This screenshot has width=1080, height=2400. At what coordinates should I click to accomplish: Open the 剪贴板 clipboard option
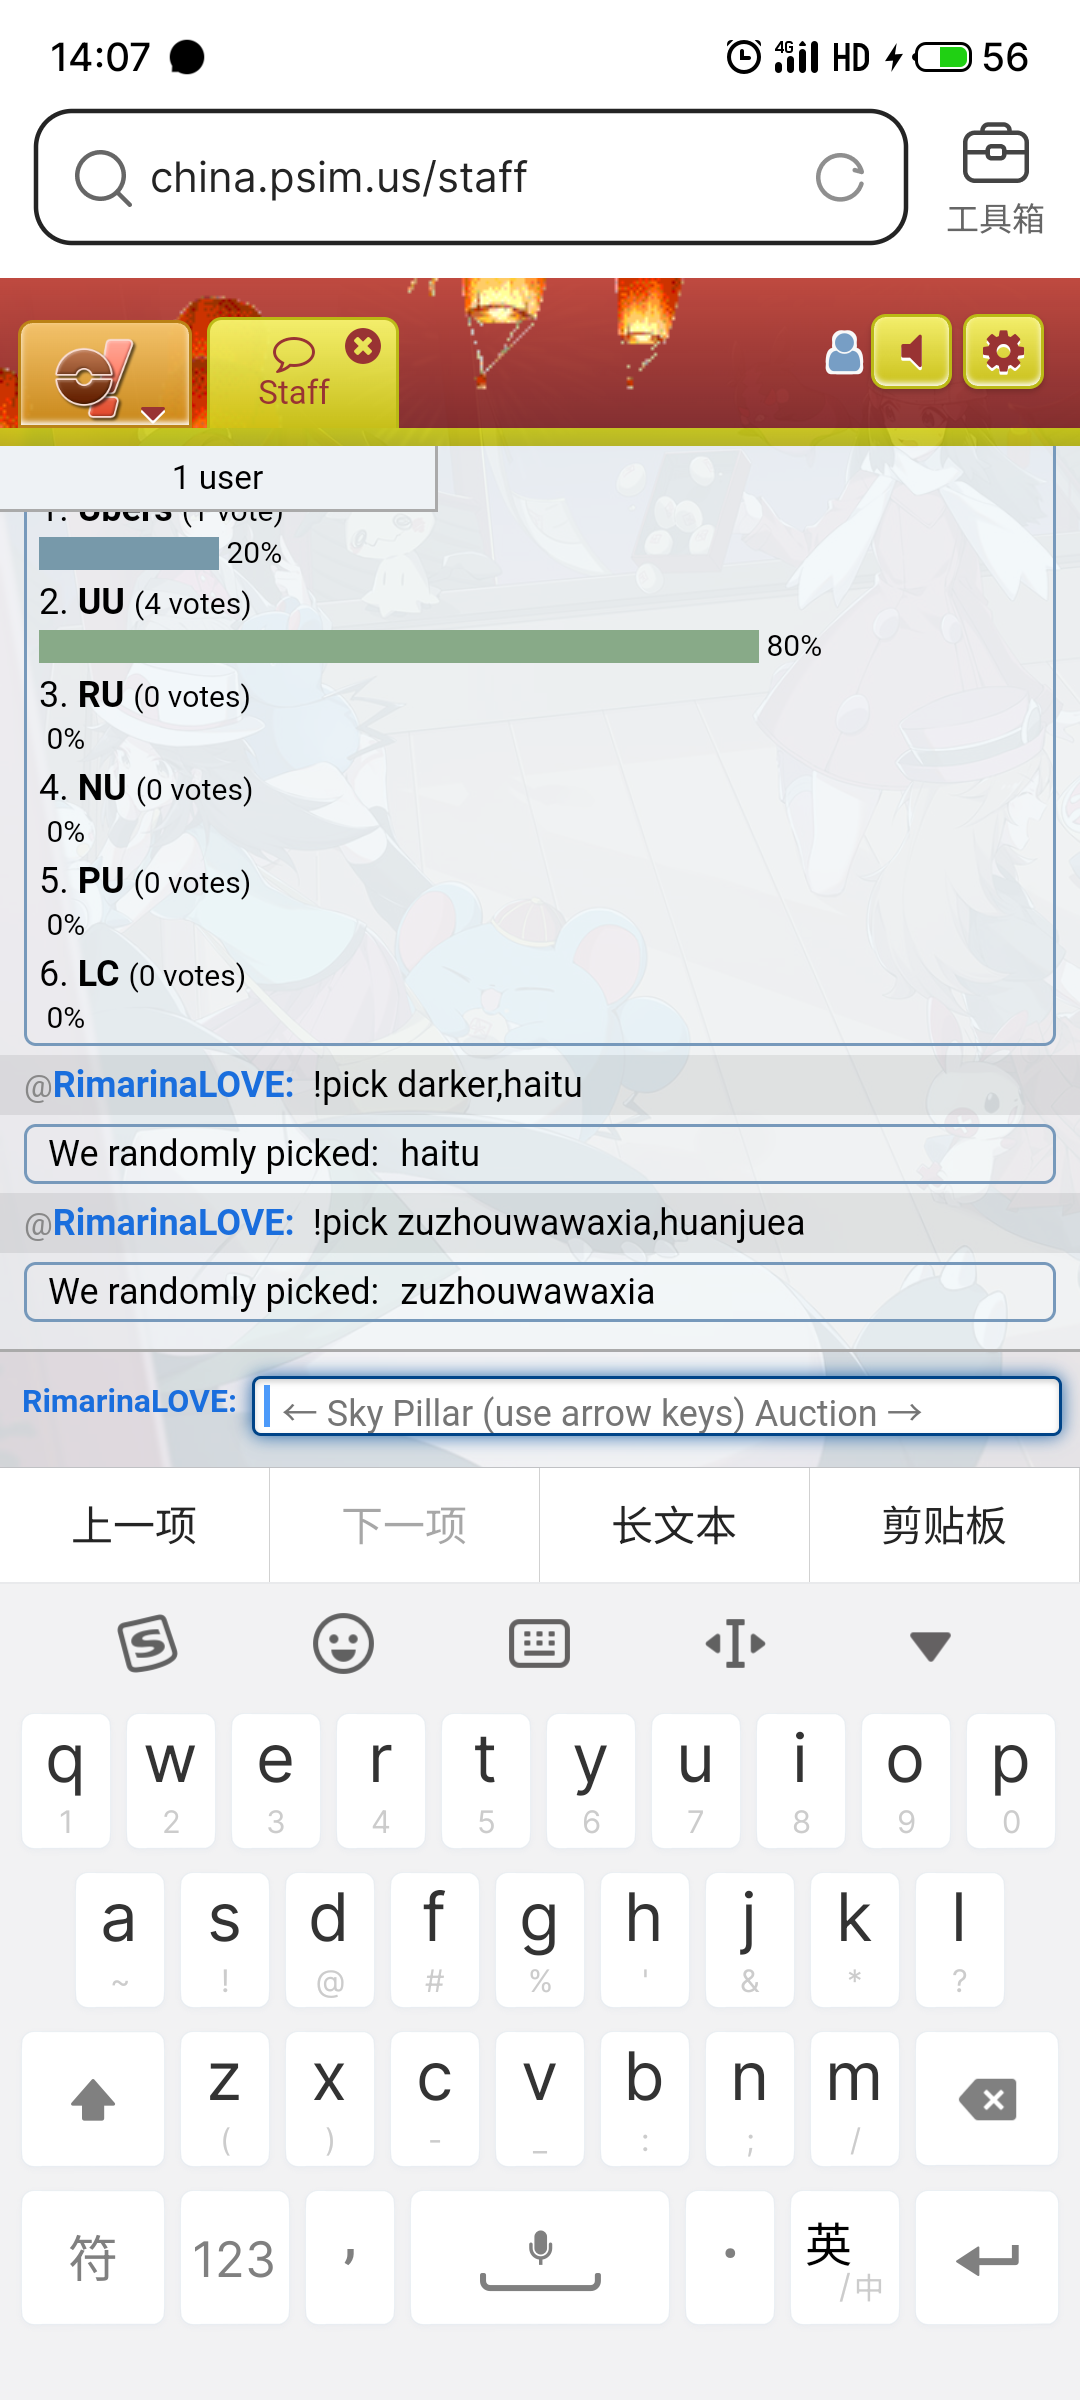coord(944,1526)
